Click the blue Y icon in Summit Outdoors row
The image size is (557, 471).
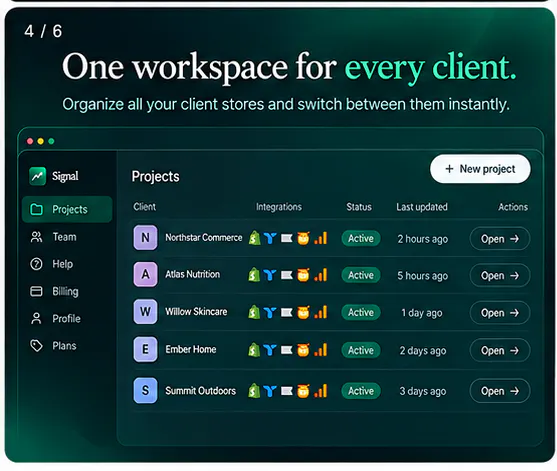pos(270,391)
